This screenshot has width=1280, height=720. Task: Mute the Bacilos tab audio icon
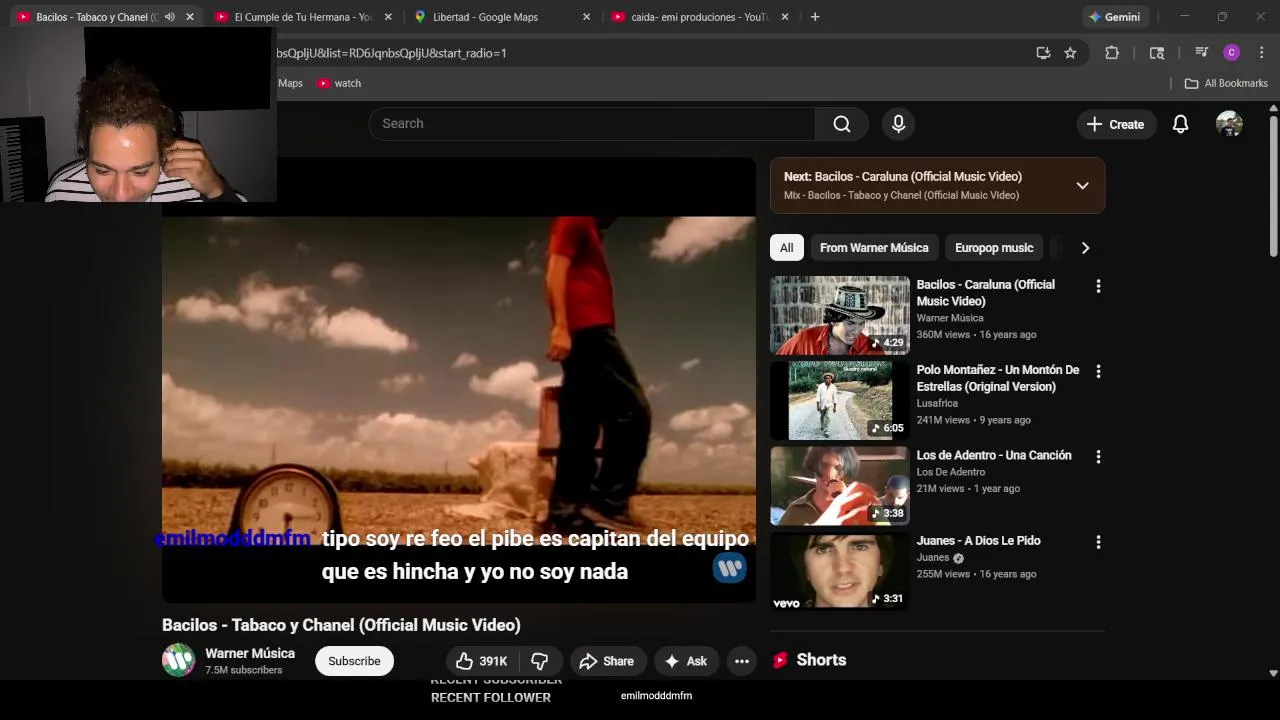point(169,17)
